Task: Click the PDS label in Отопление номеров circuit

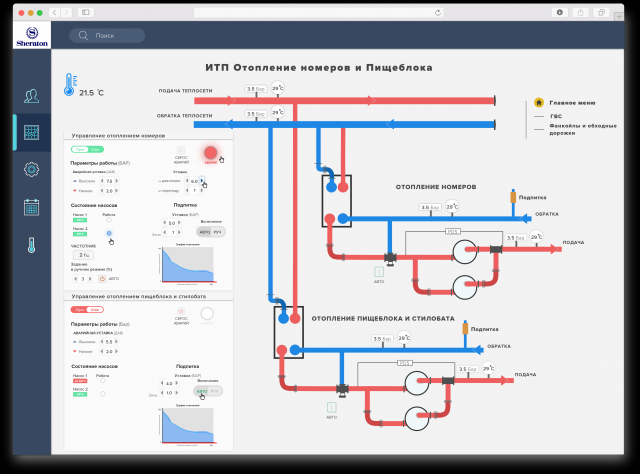Action: coord(452,231)
